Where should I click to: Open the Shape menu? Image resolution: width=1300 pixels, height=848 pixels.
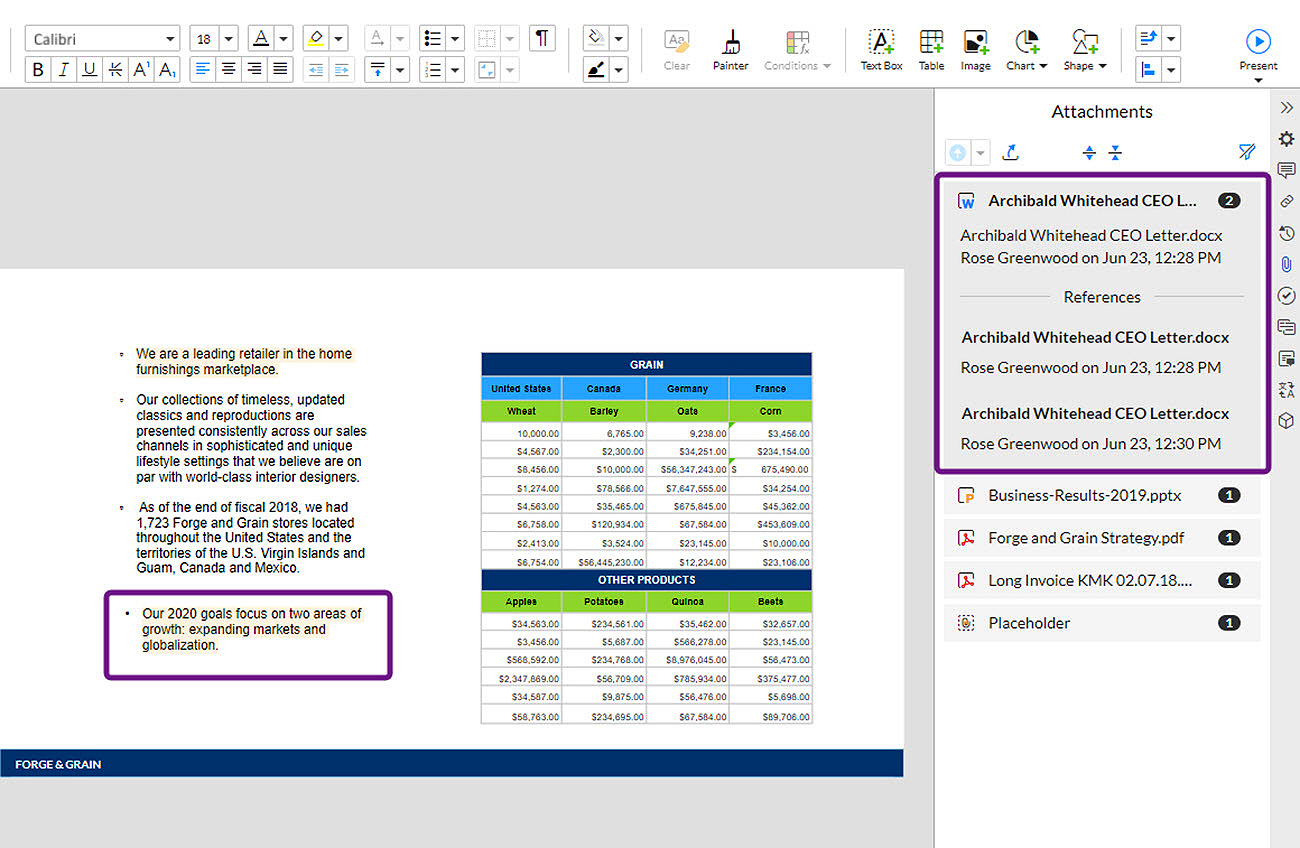[x=1084, y=48]
